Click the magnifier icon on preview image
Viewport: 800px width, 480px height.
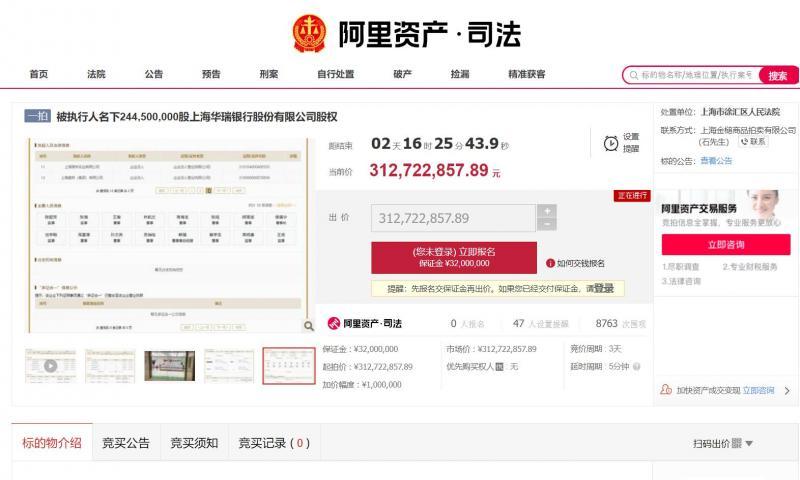[309, 325]
